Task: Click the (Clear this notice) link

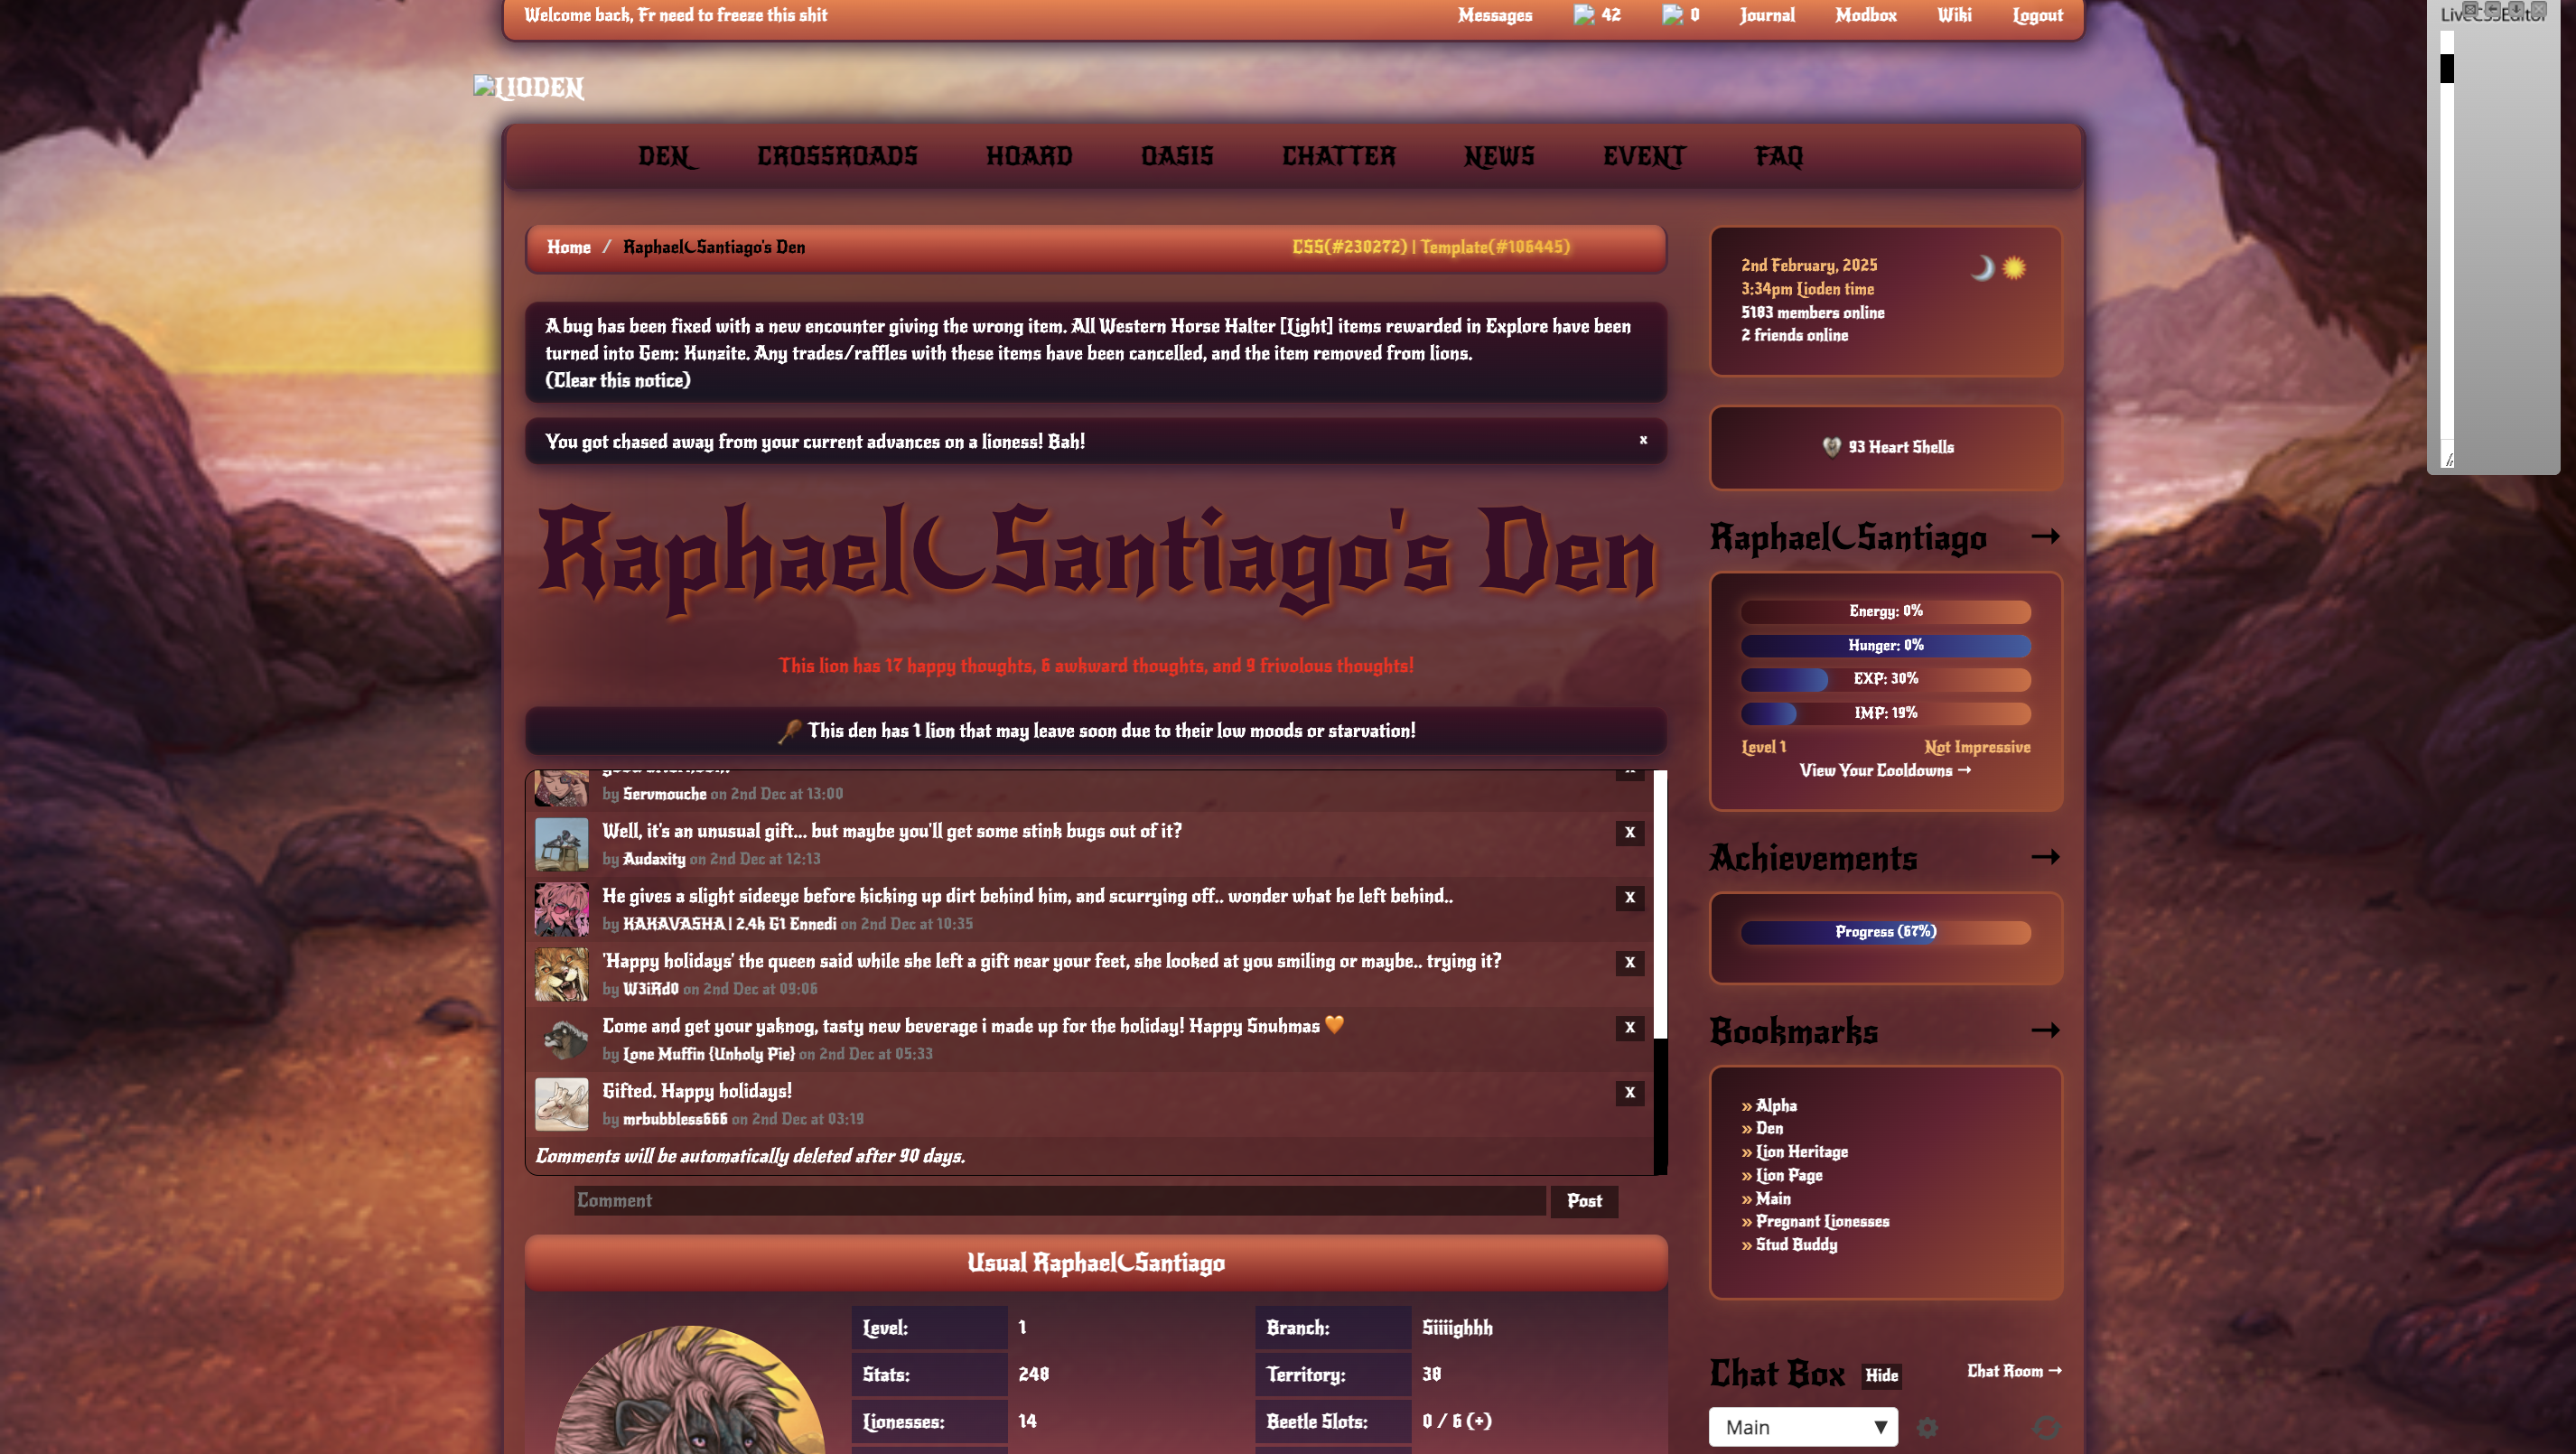Action: 618,380
